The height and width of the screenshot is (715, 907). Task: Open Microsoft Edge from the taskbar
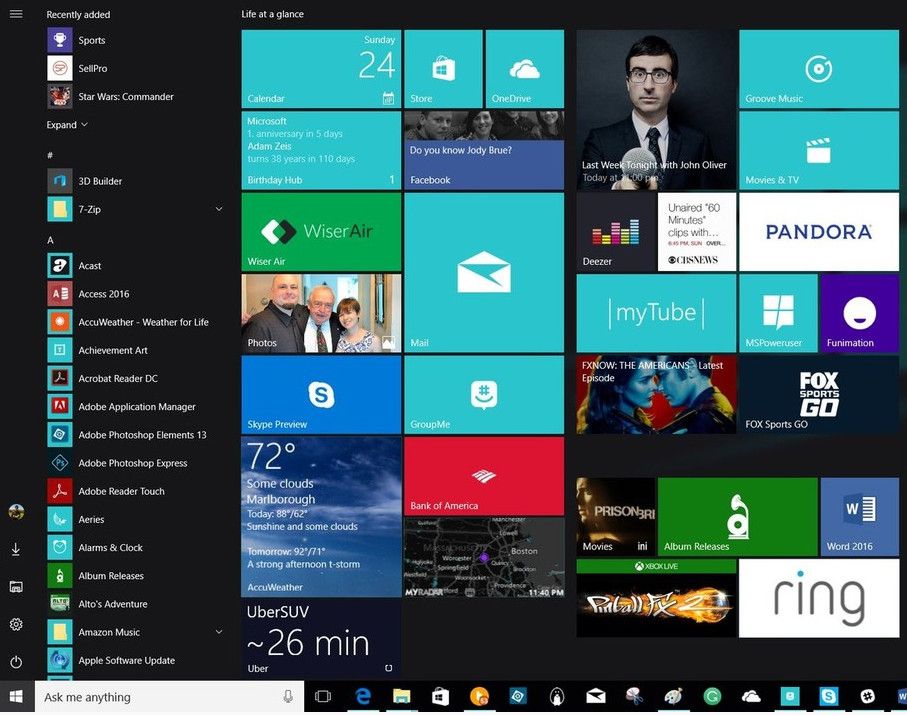(363, 696)
